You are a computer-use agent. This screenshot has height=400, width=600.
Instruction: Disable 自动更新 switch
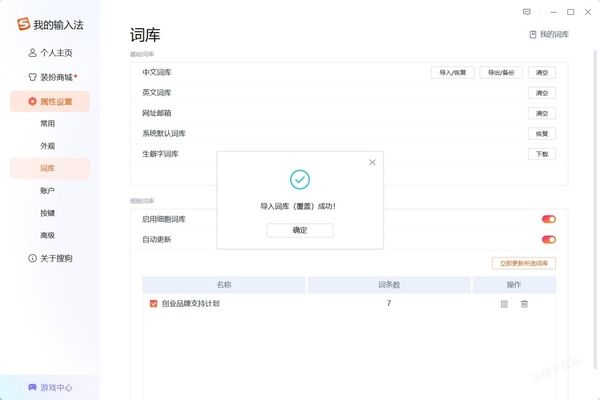coord(548,239)
